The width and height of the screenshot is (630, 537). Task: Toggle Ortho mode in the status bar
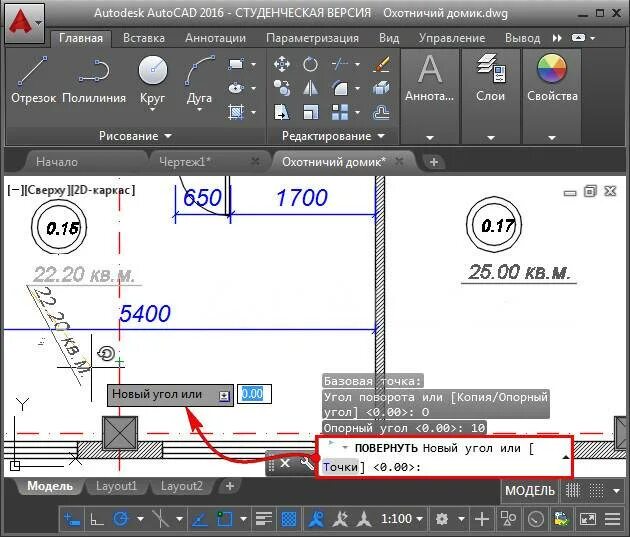pos(96,519)
